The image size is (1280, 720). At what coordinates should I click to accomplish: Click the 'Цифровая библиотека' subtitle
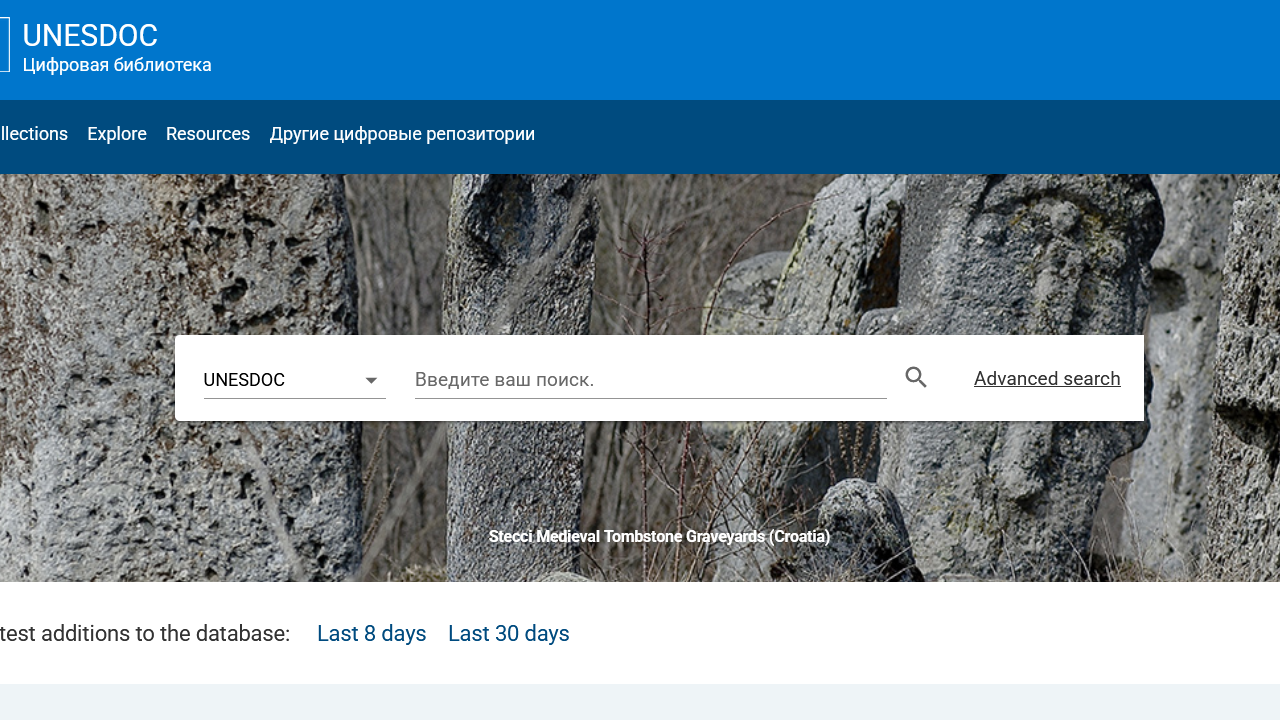point(117,66)
